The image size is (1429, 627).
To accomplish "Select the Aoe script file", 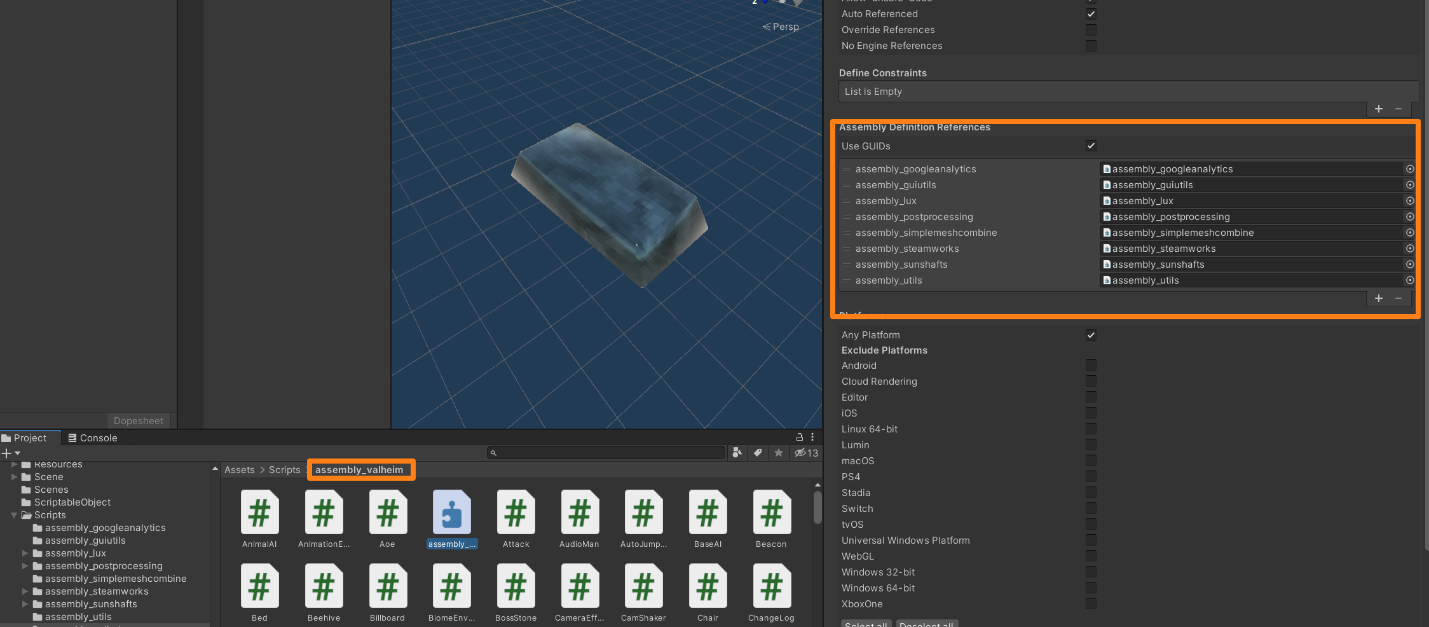I will coord(387,519).
